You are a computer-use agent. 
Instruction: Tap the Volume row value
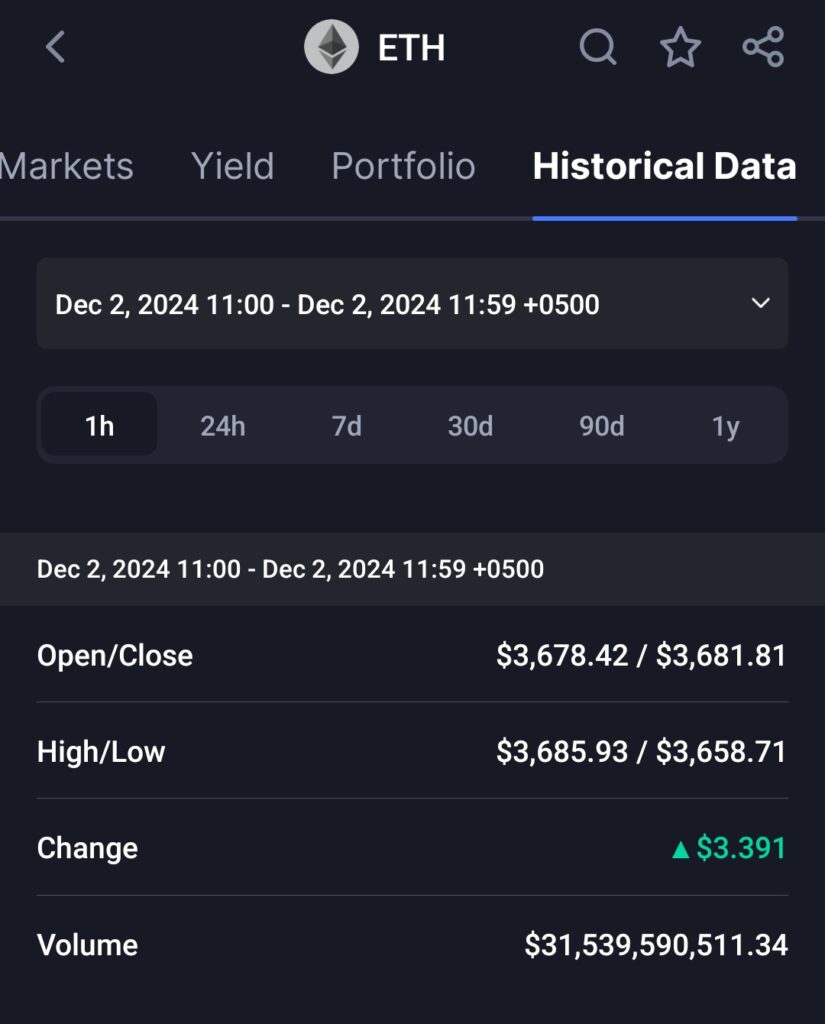pyautogui.click(x=656, y=944)
